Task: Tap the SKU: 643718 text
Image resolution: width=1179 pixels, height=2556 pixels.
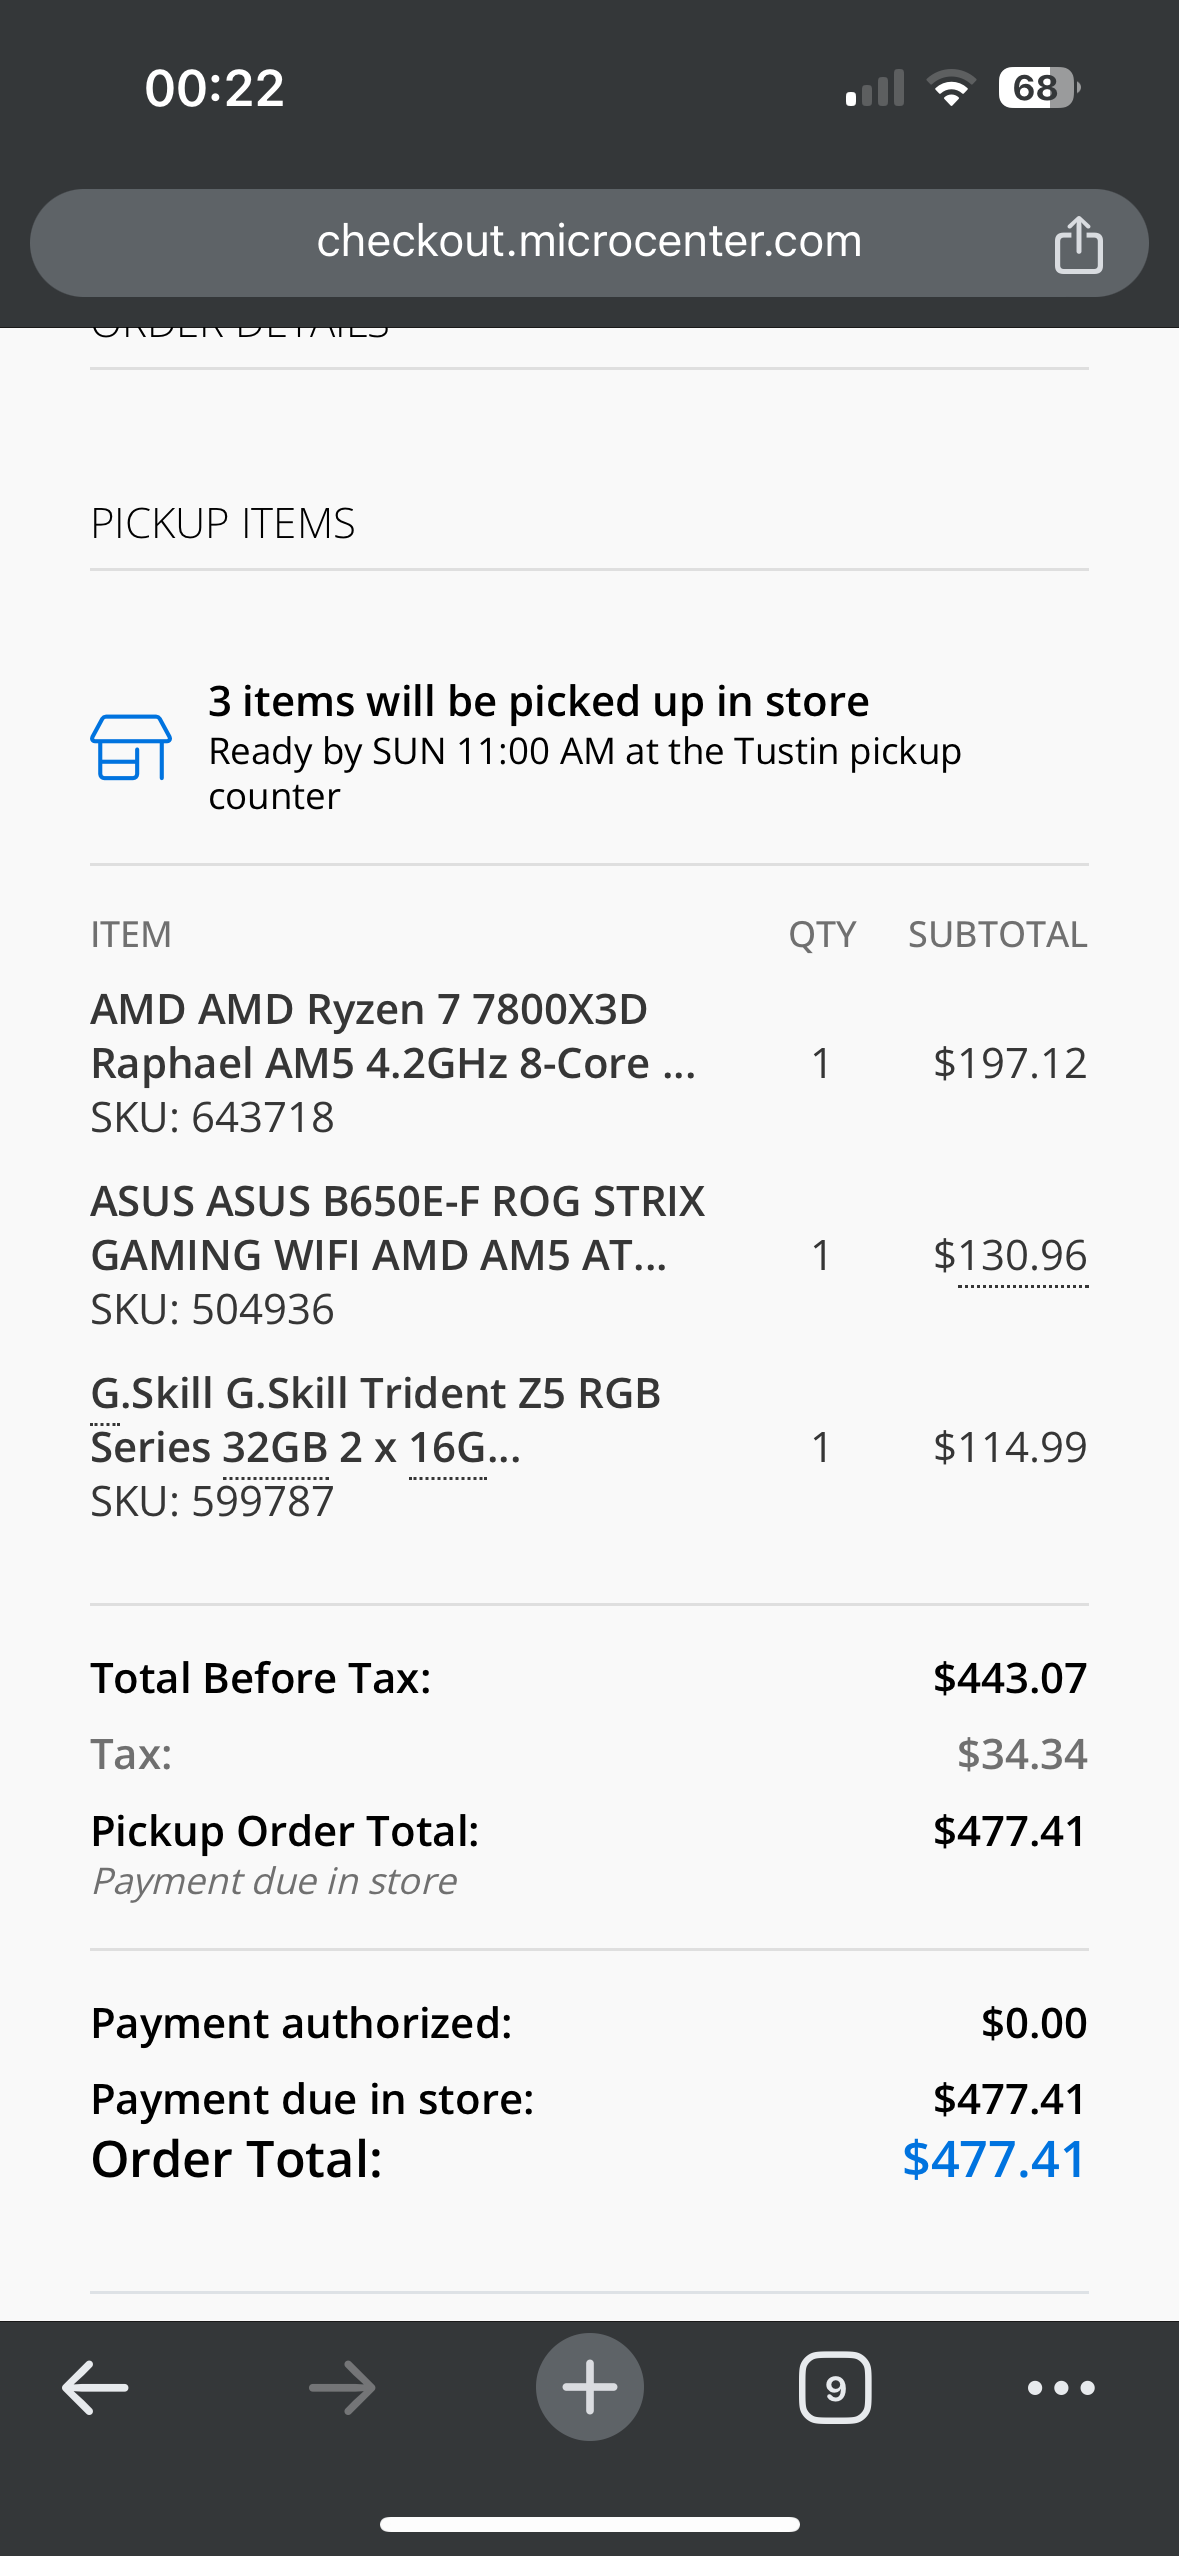Action: (x=212, y=1117)
